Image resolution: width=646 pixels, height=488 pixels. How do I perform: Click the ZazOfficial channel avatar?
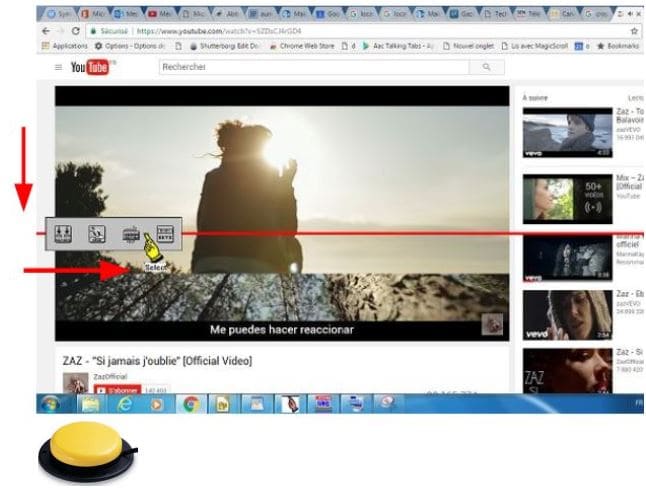[x=74, y=383]
